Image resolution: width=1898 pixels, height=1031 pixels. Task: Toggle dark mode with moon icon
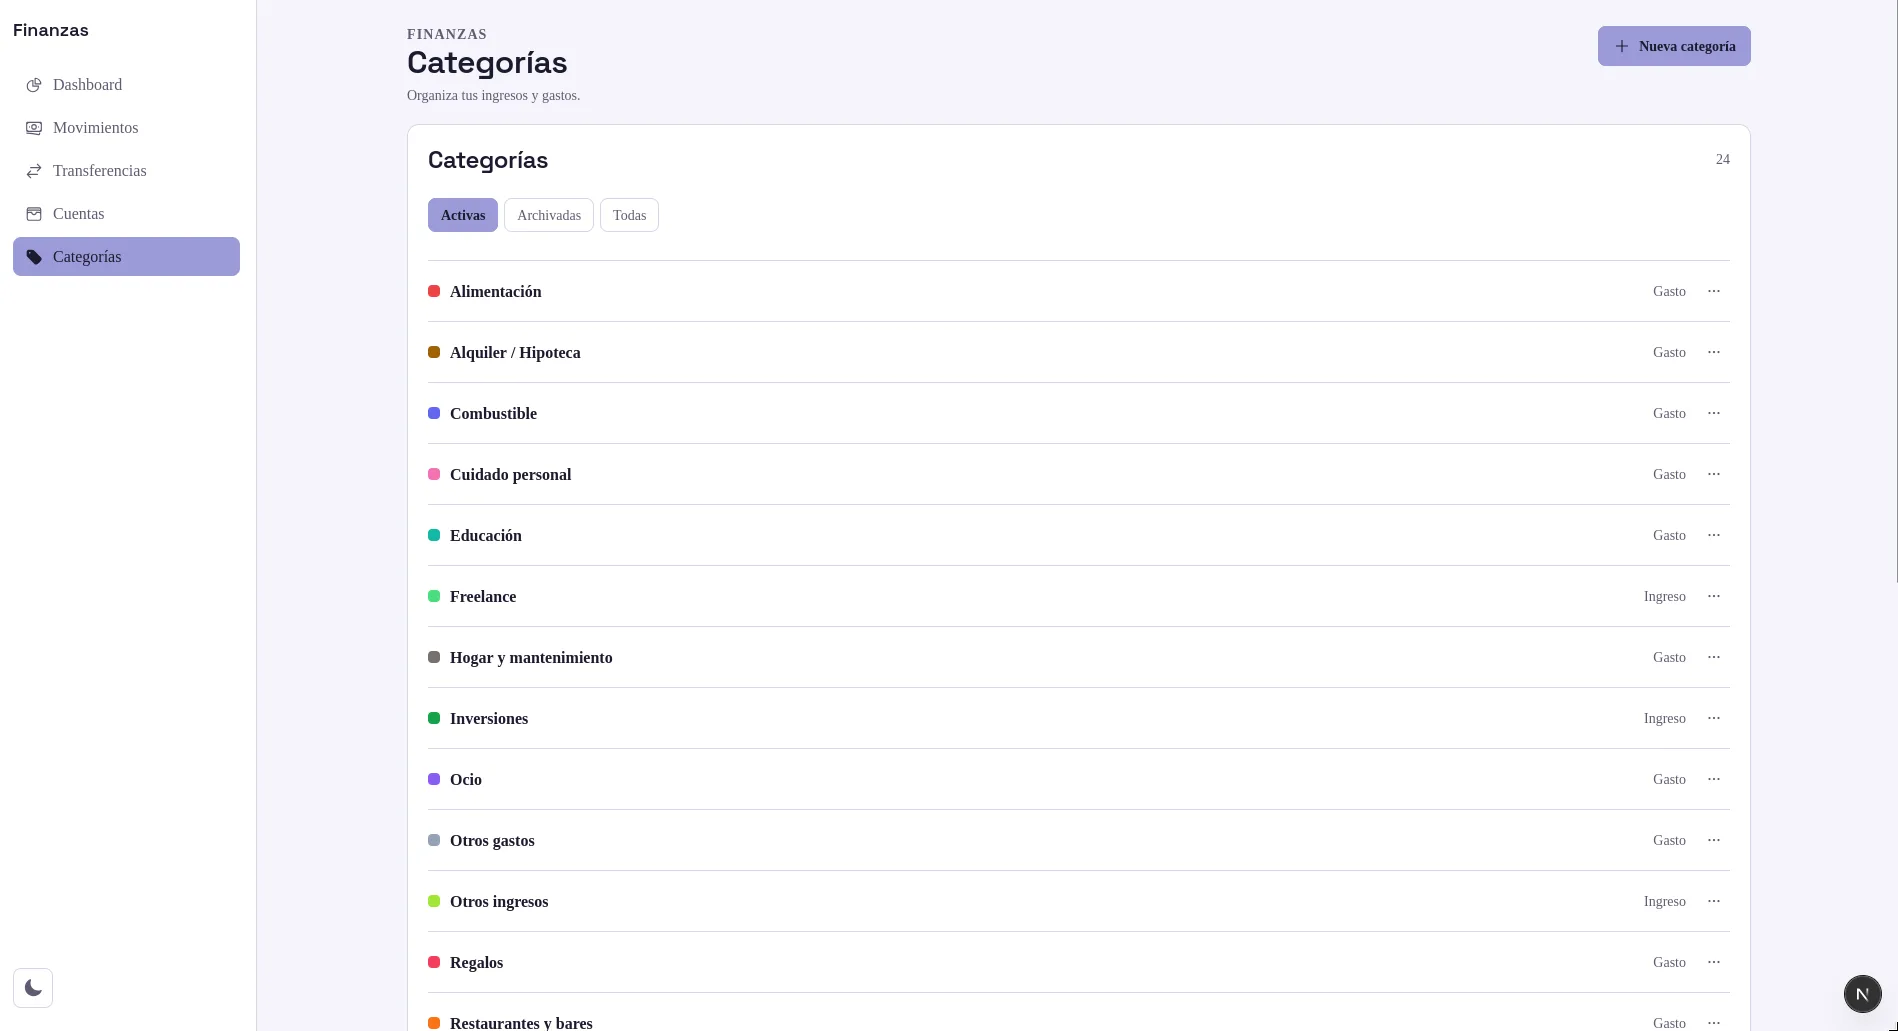[33, 988]
